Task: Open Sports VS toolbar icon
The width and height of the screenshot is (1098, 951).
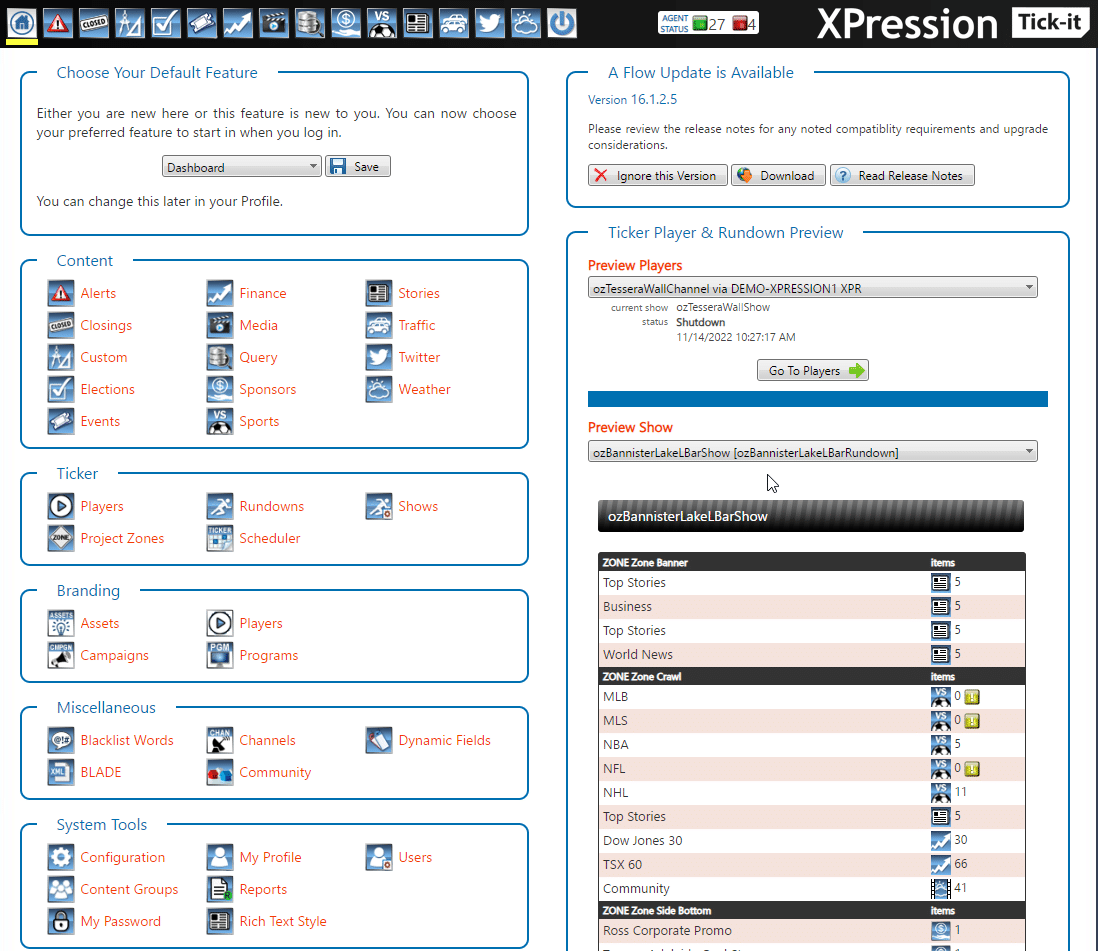Action: point(382,23)
